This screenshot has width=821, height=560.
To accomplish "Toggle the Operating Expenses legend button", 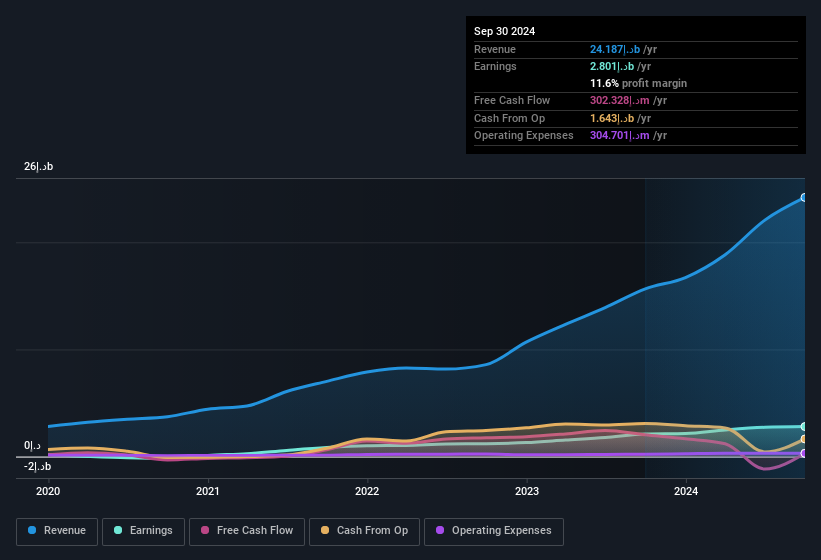I will 494,531.
